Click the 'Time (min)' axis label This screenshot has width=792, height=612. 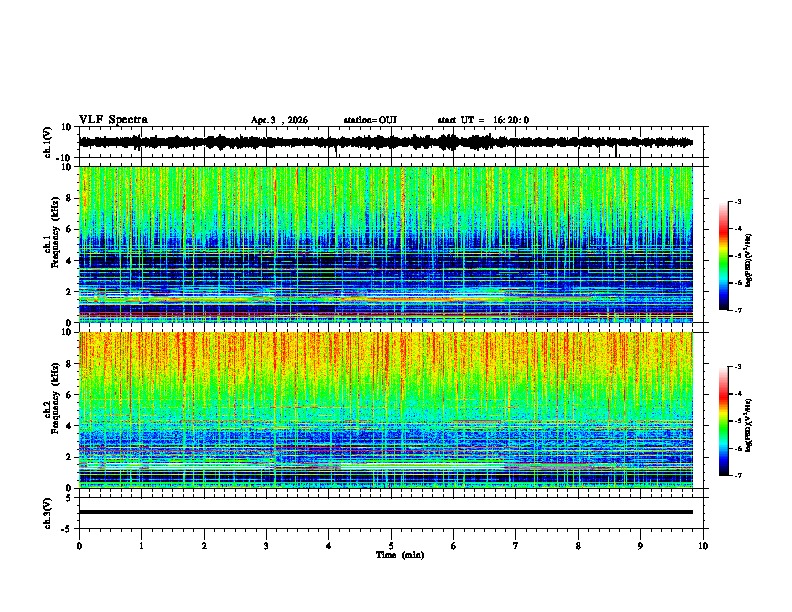[400, 555]
